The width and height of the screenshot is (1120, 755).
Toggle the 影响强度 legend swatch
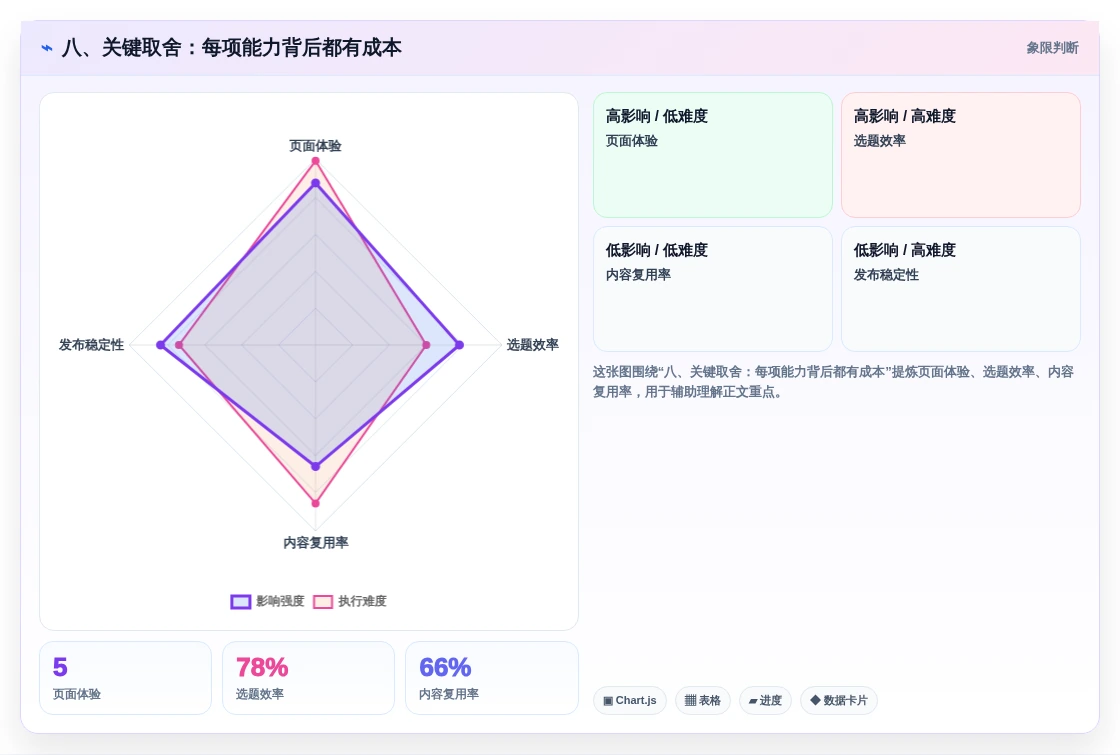(241, 601)
